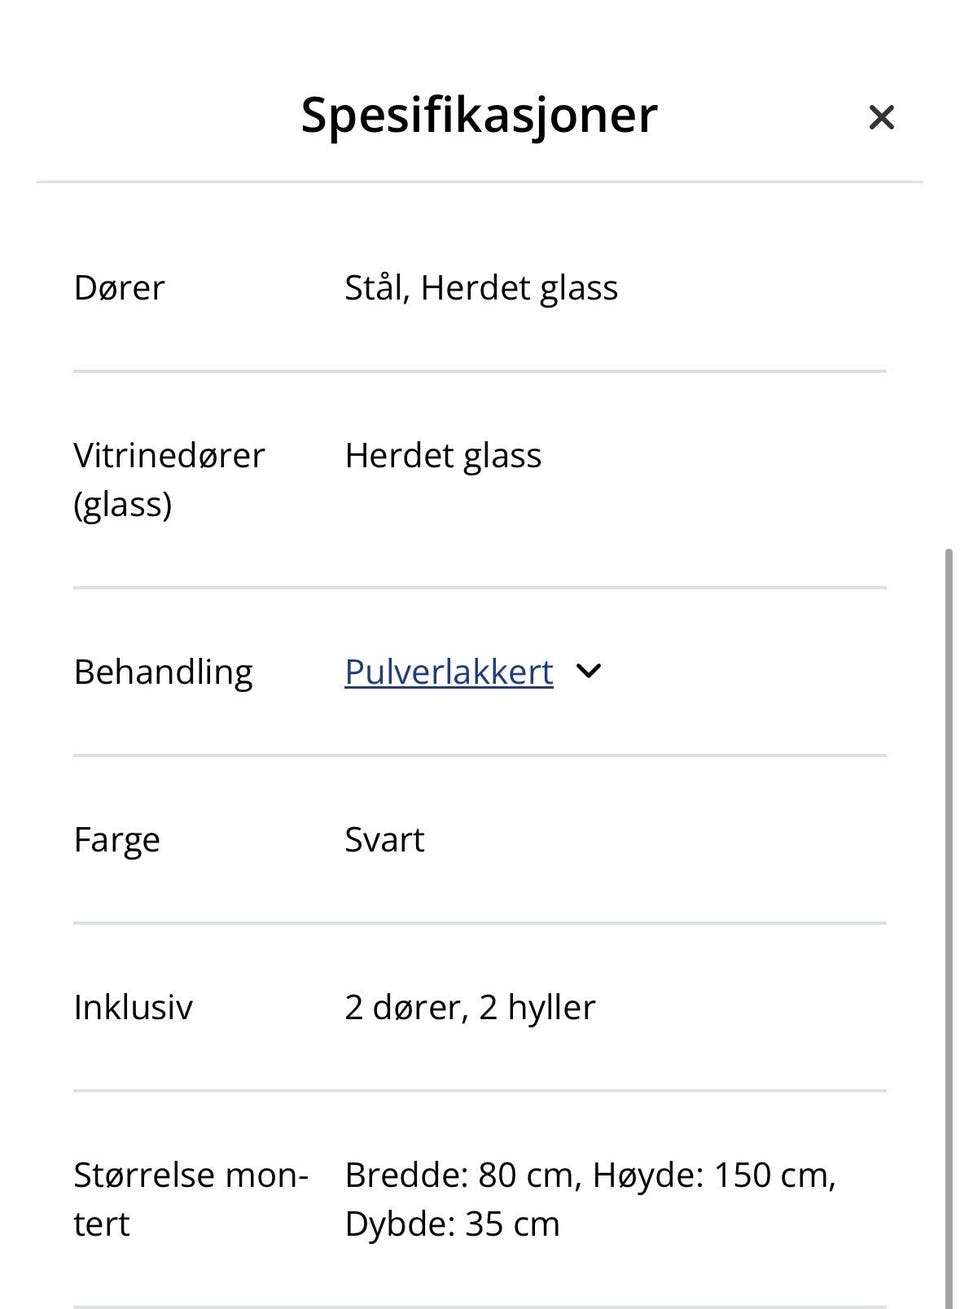Viewport: 960px width, 1309px height.
Task: Click the Inklusiv row label
Action: coord(133,1007)
